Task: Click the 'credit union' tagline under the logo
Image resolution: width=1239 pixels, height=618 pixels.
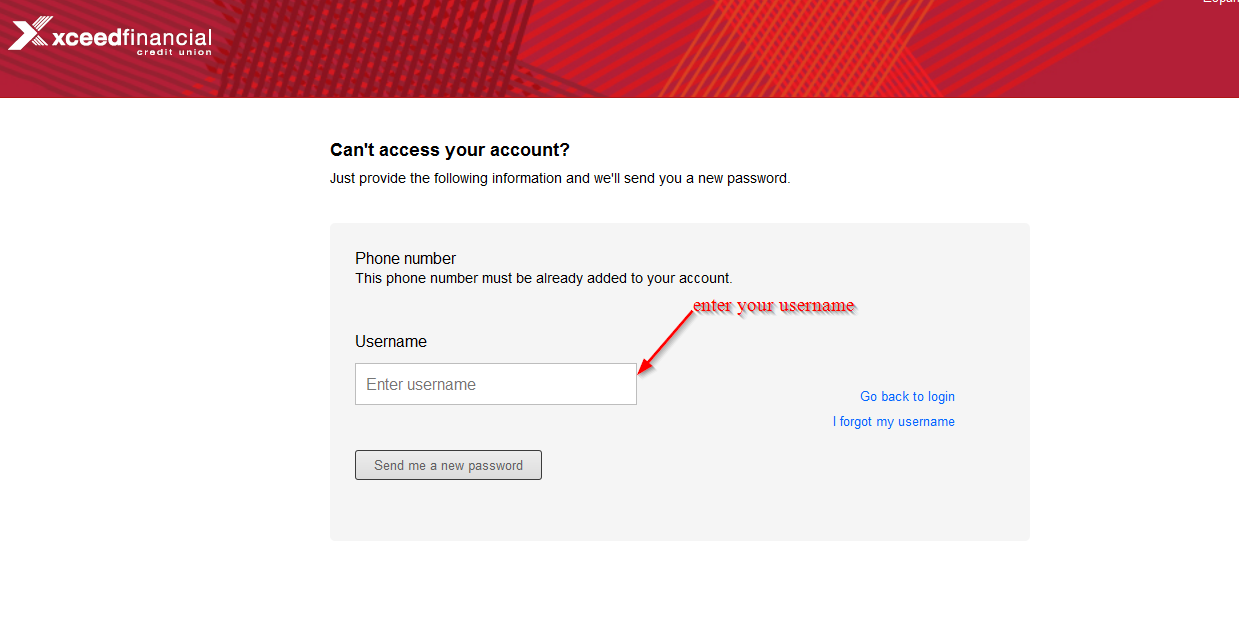Action: click(x=174, y=52)
